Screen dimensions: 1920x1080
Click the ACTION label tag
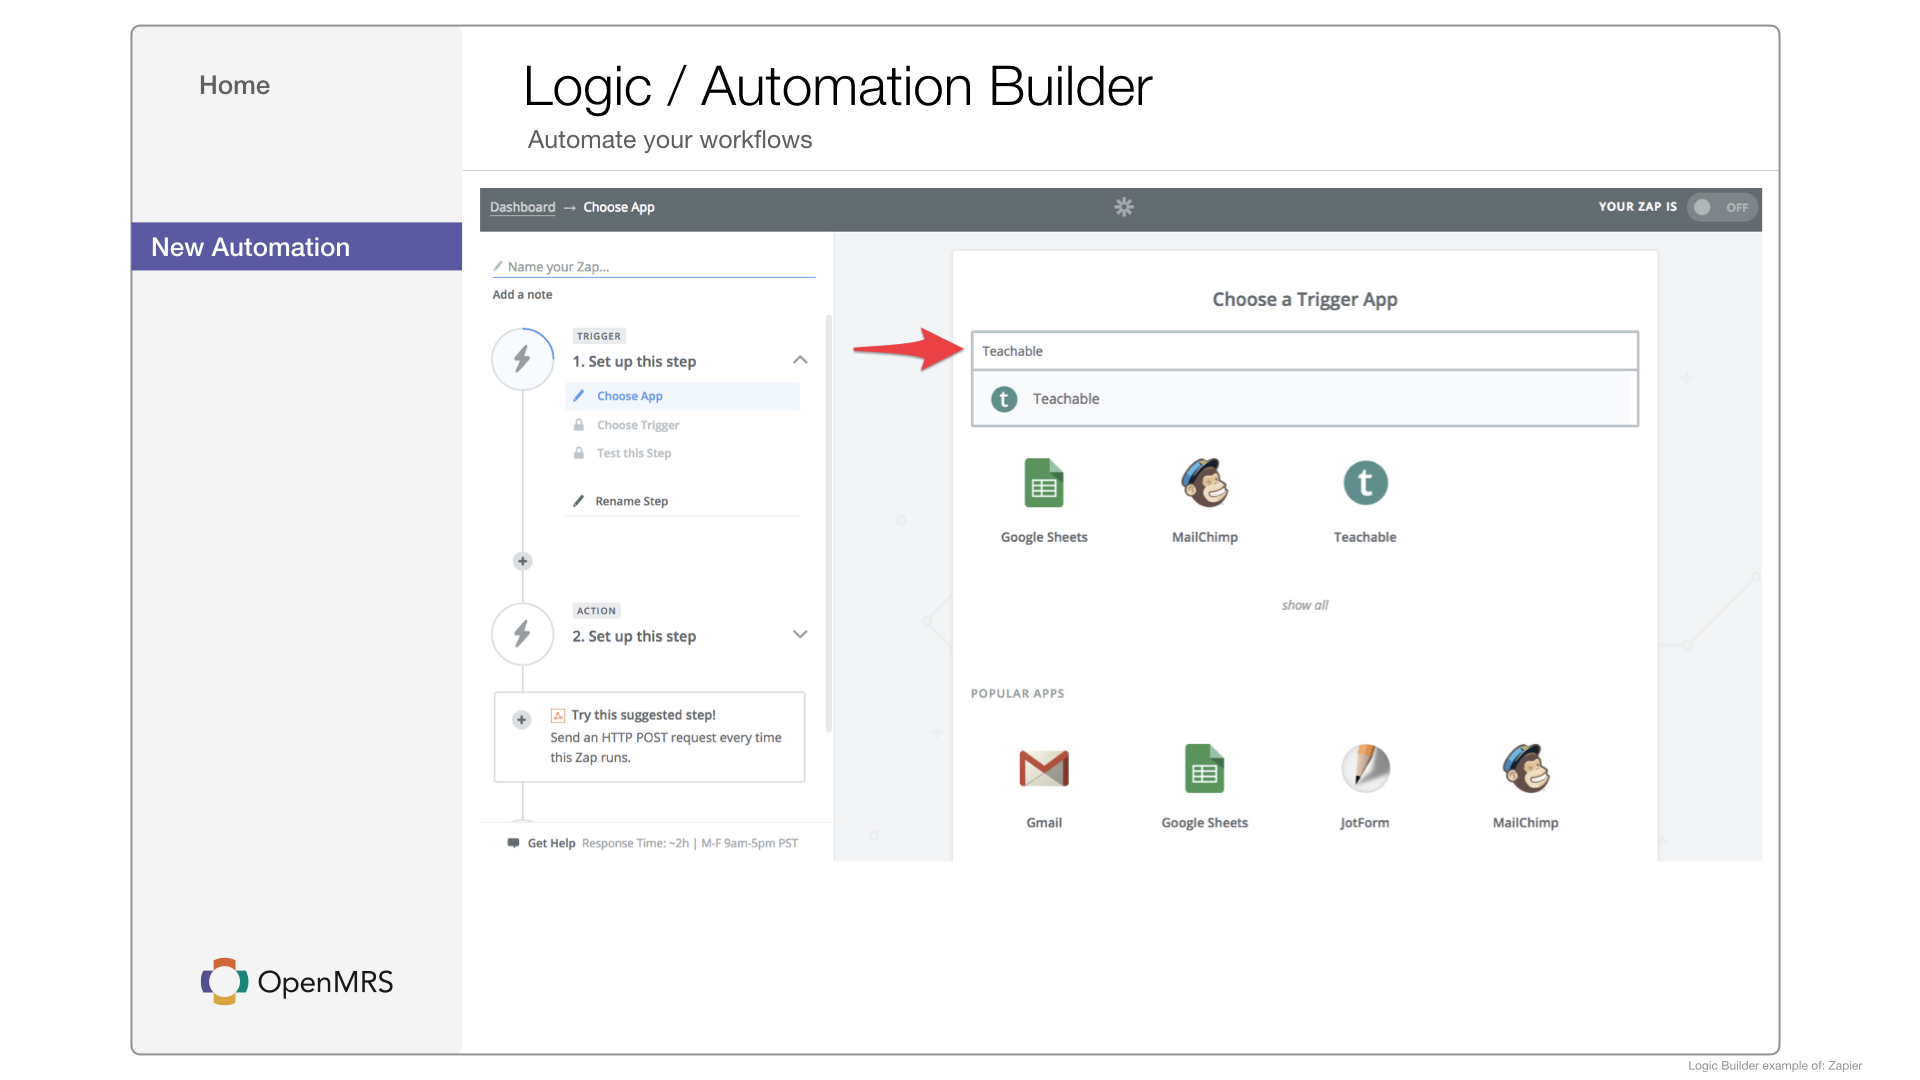tap(596, 611)
